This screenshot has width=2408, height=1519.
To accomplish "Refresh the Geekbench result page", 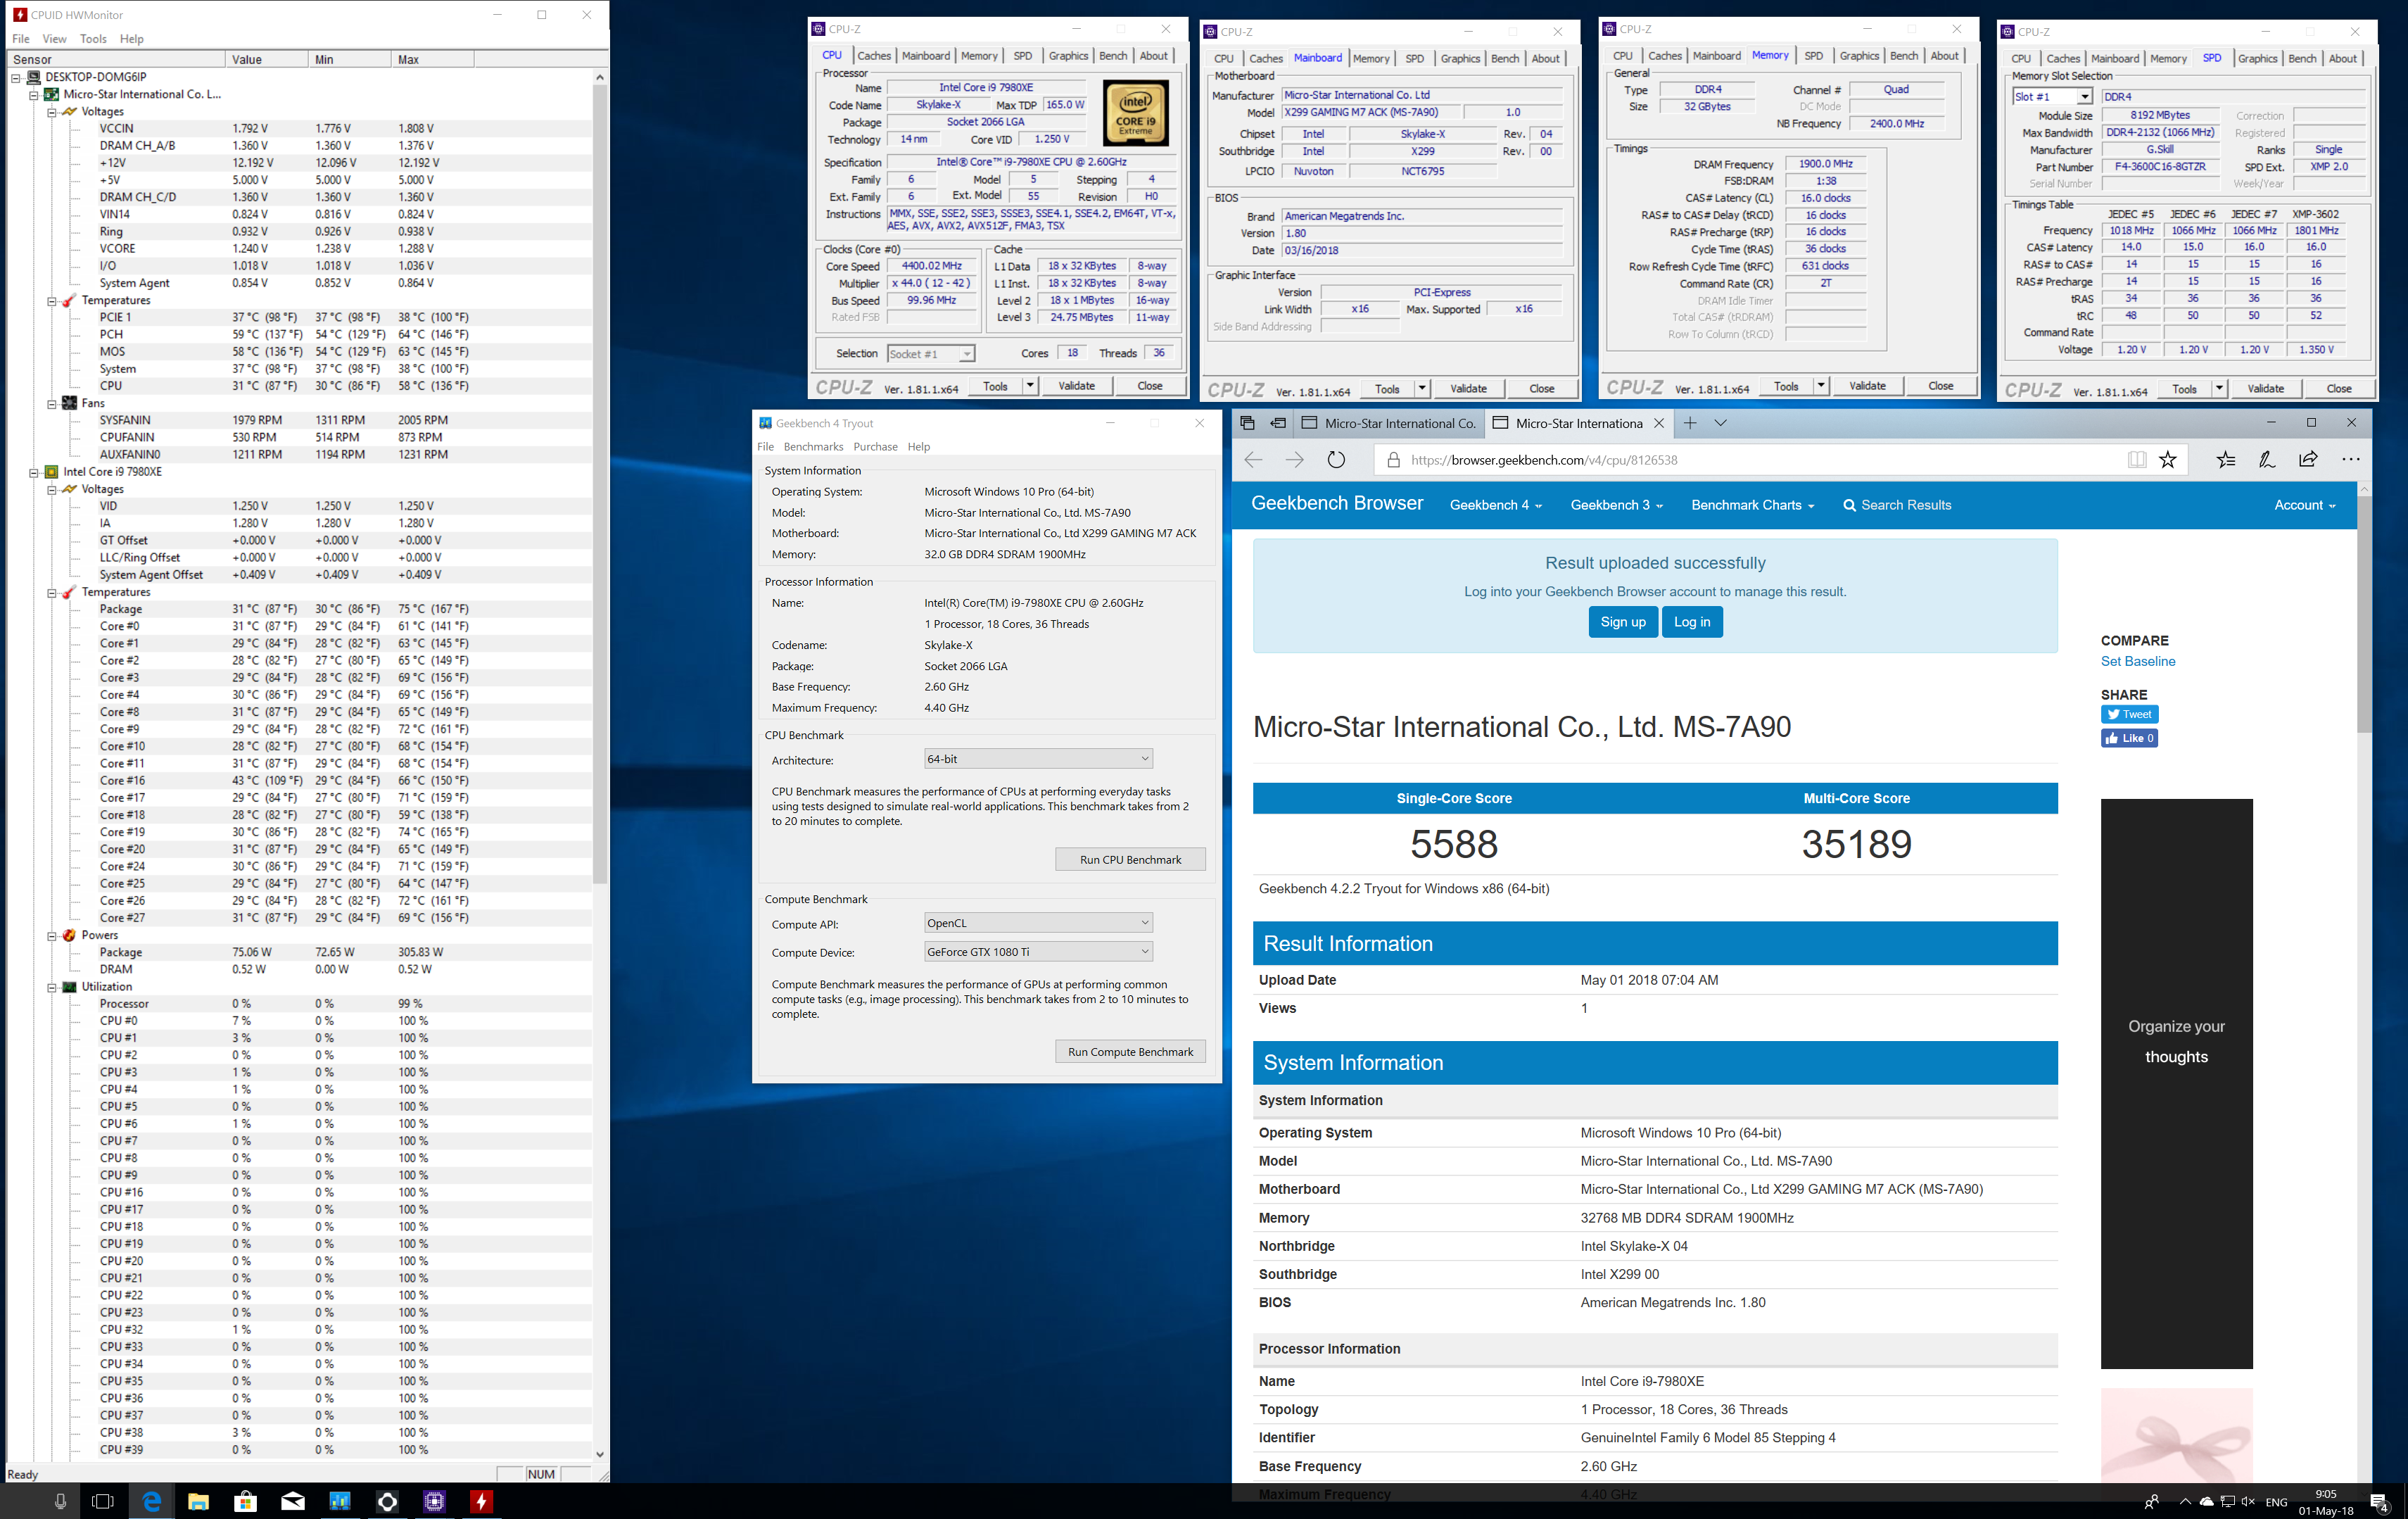I will pyautogui.click(x=1336, y=460).
